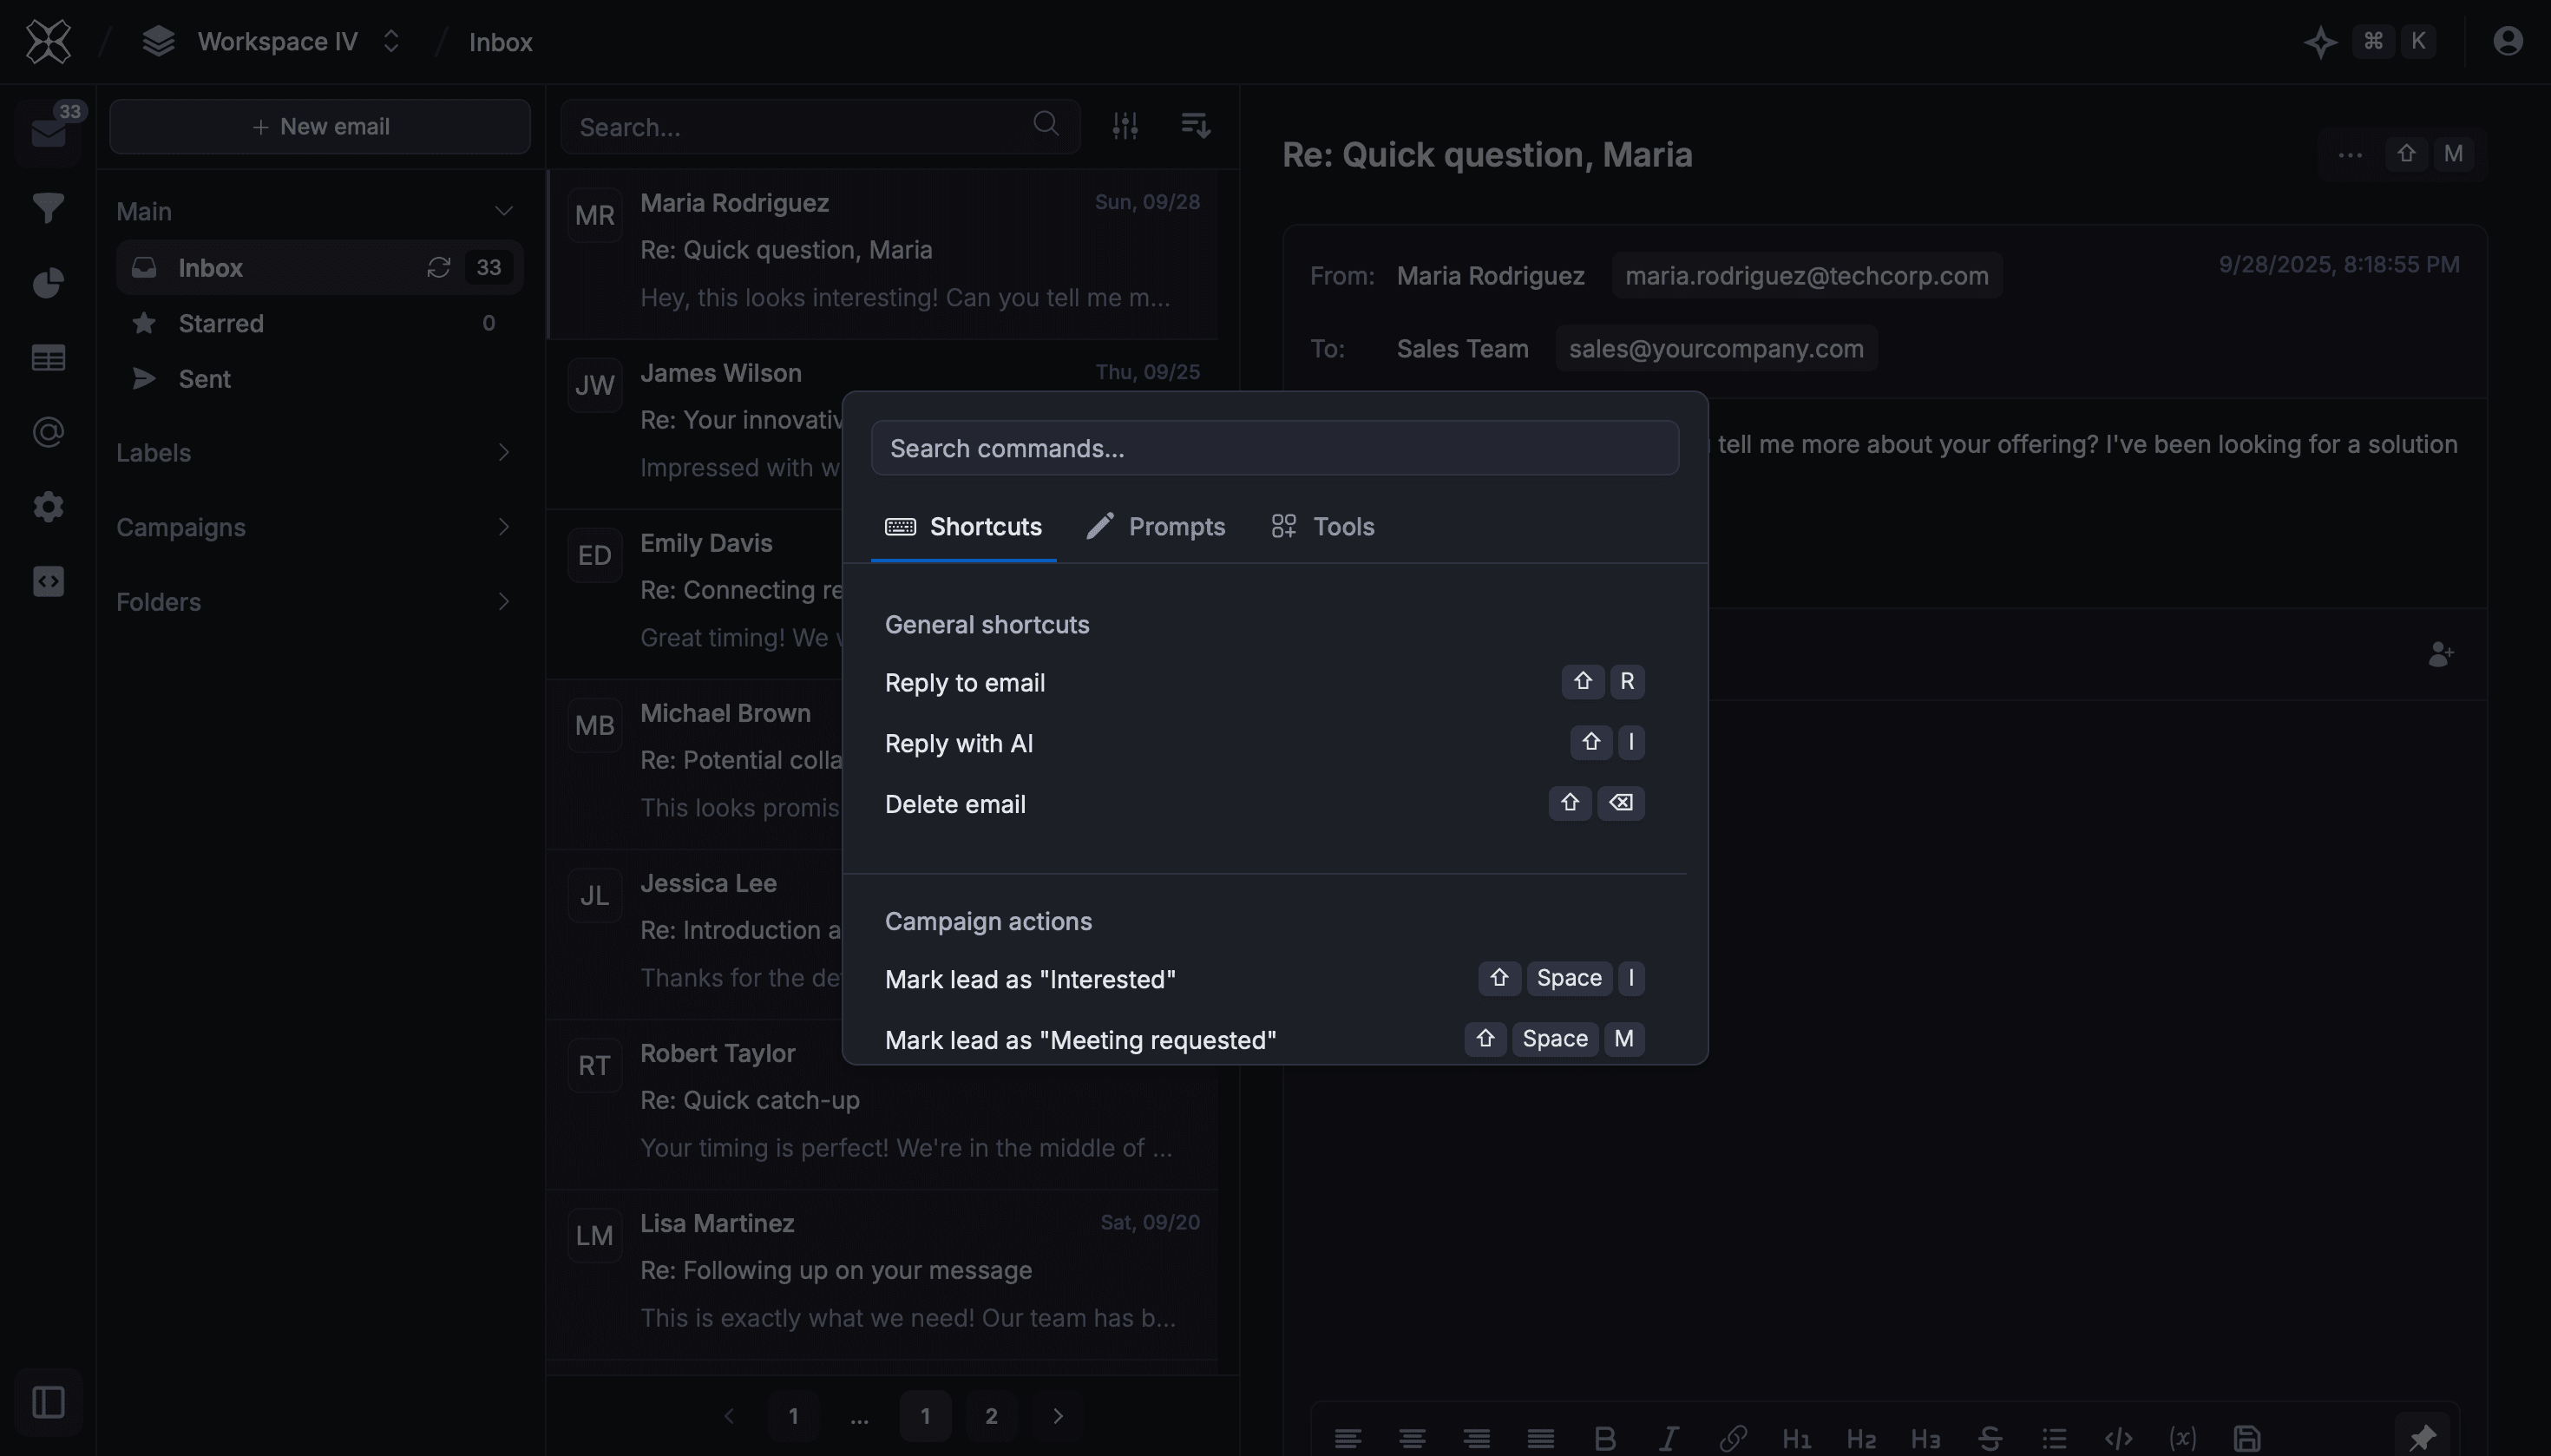
Task: Select the @ mentions icon in sidebar
Action: [47, 432]
